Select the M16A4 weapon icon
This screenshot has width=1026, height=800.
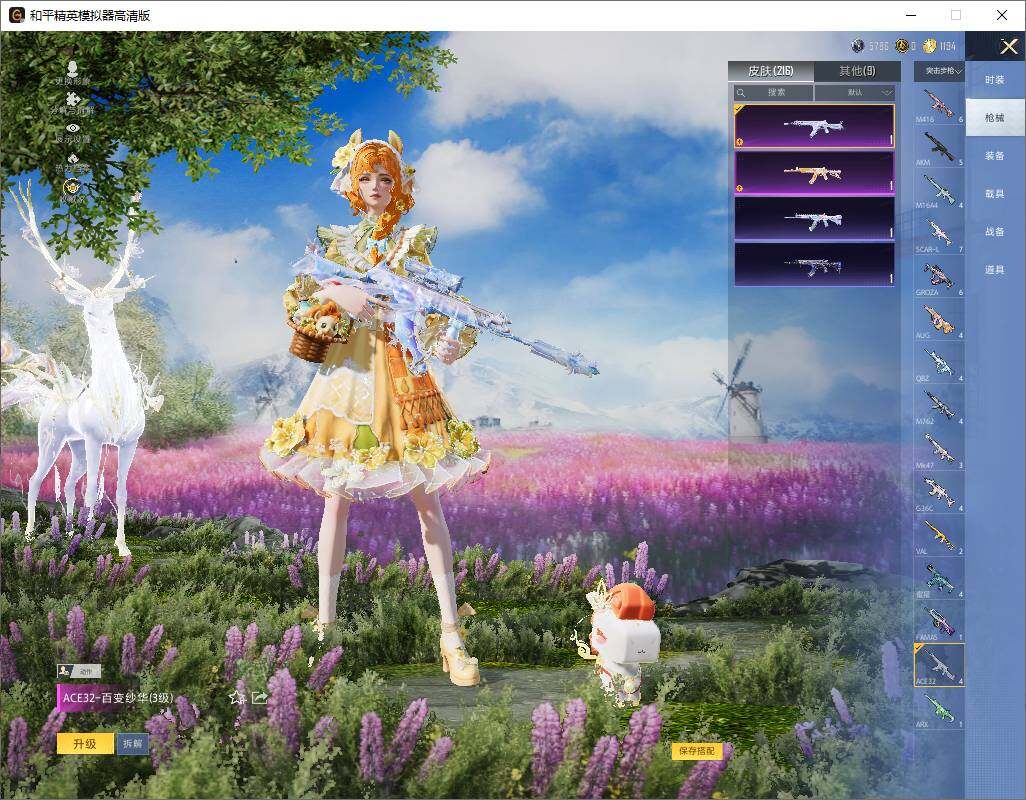click(x=939, y=190)
